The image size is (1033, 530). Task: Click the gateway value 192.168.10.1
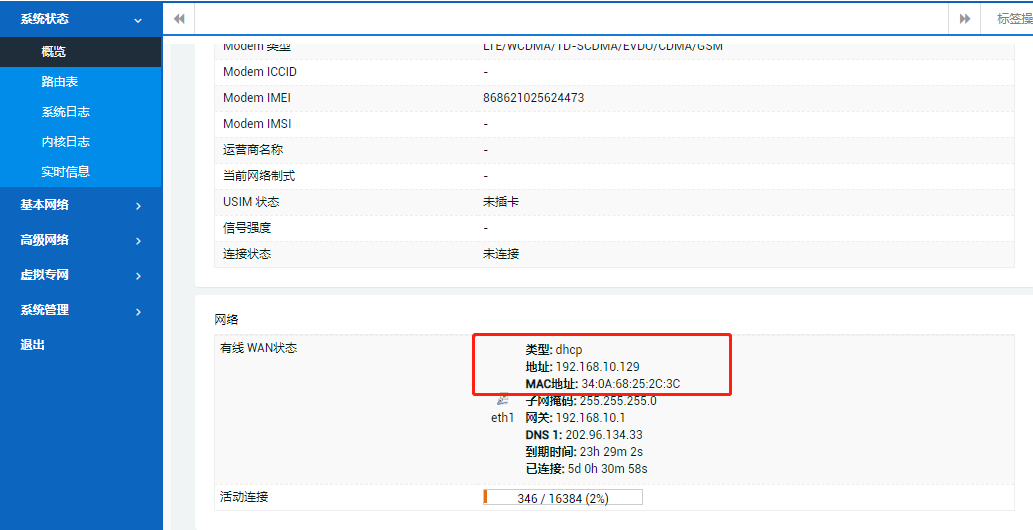pyautogui.click(x=590, y=418)
